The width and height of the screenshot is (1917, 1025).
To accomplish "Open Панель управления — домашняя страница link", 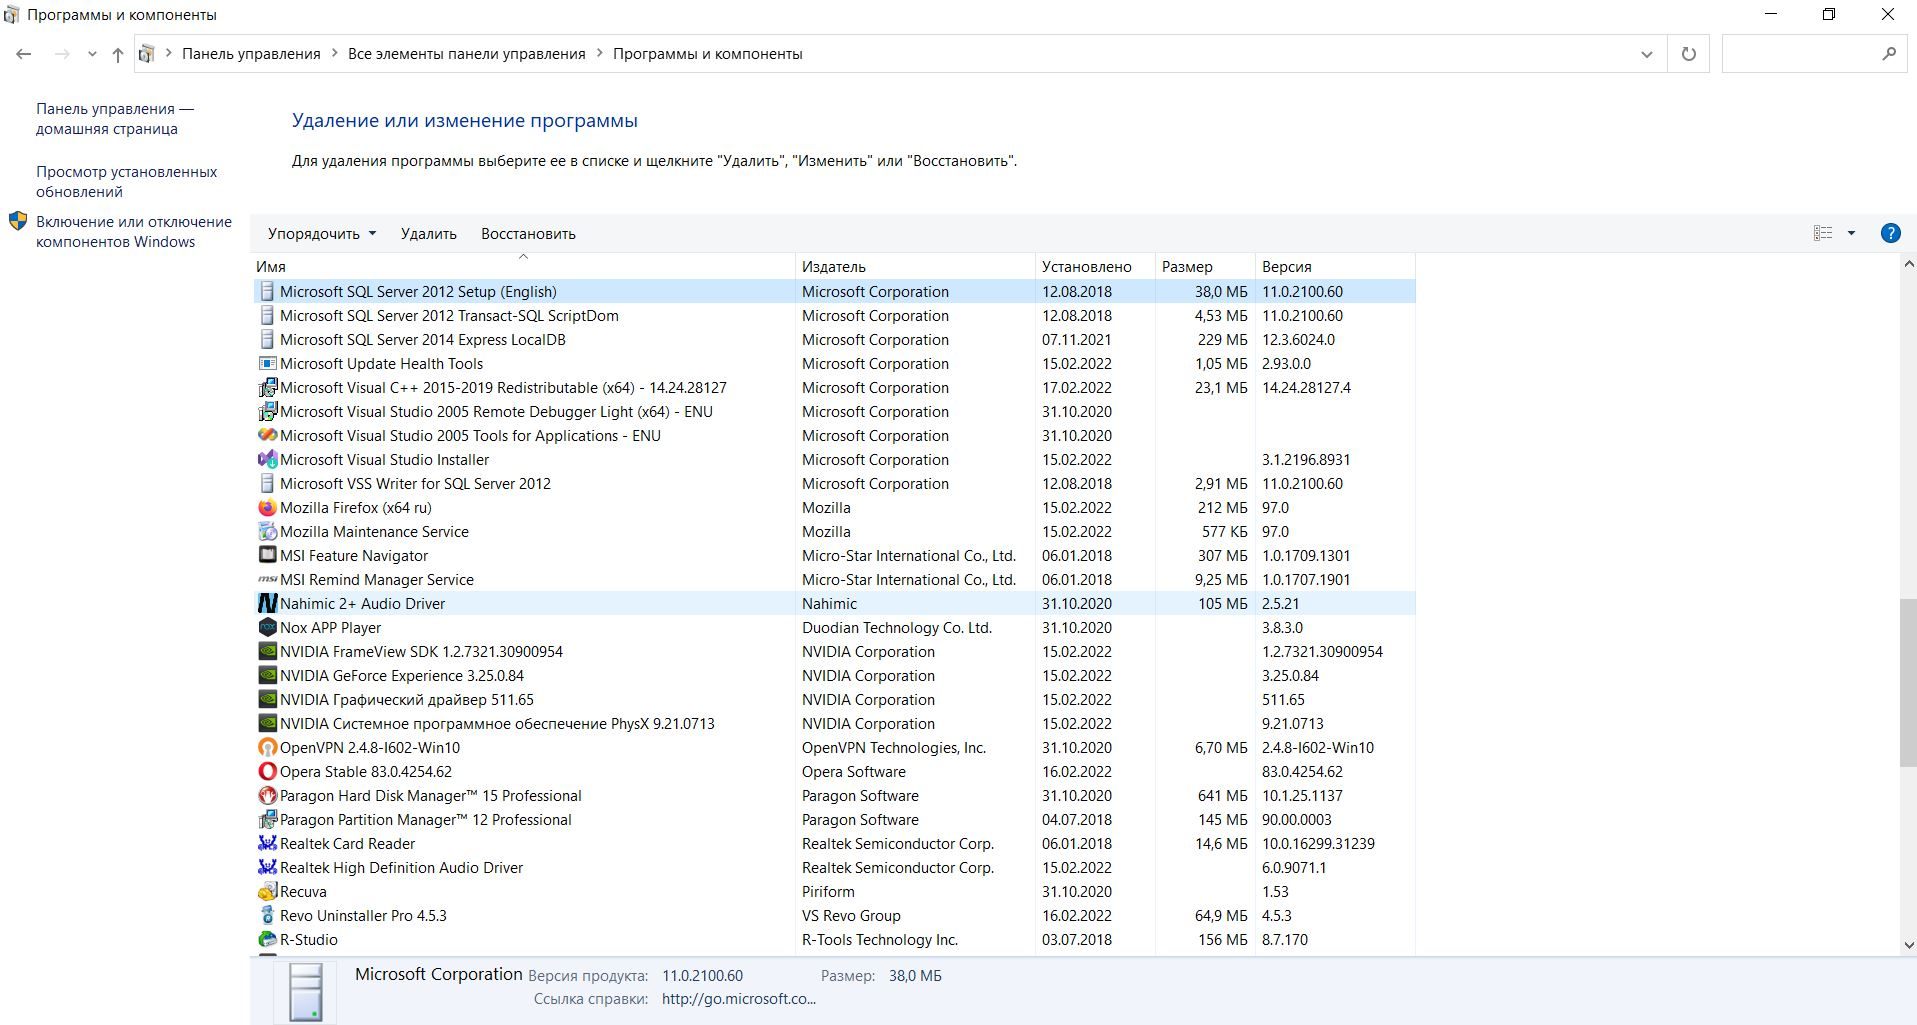I will [x=115, y=119].
